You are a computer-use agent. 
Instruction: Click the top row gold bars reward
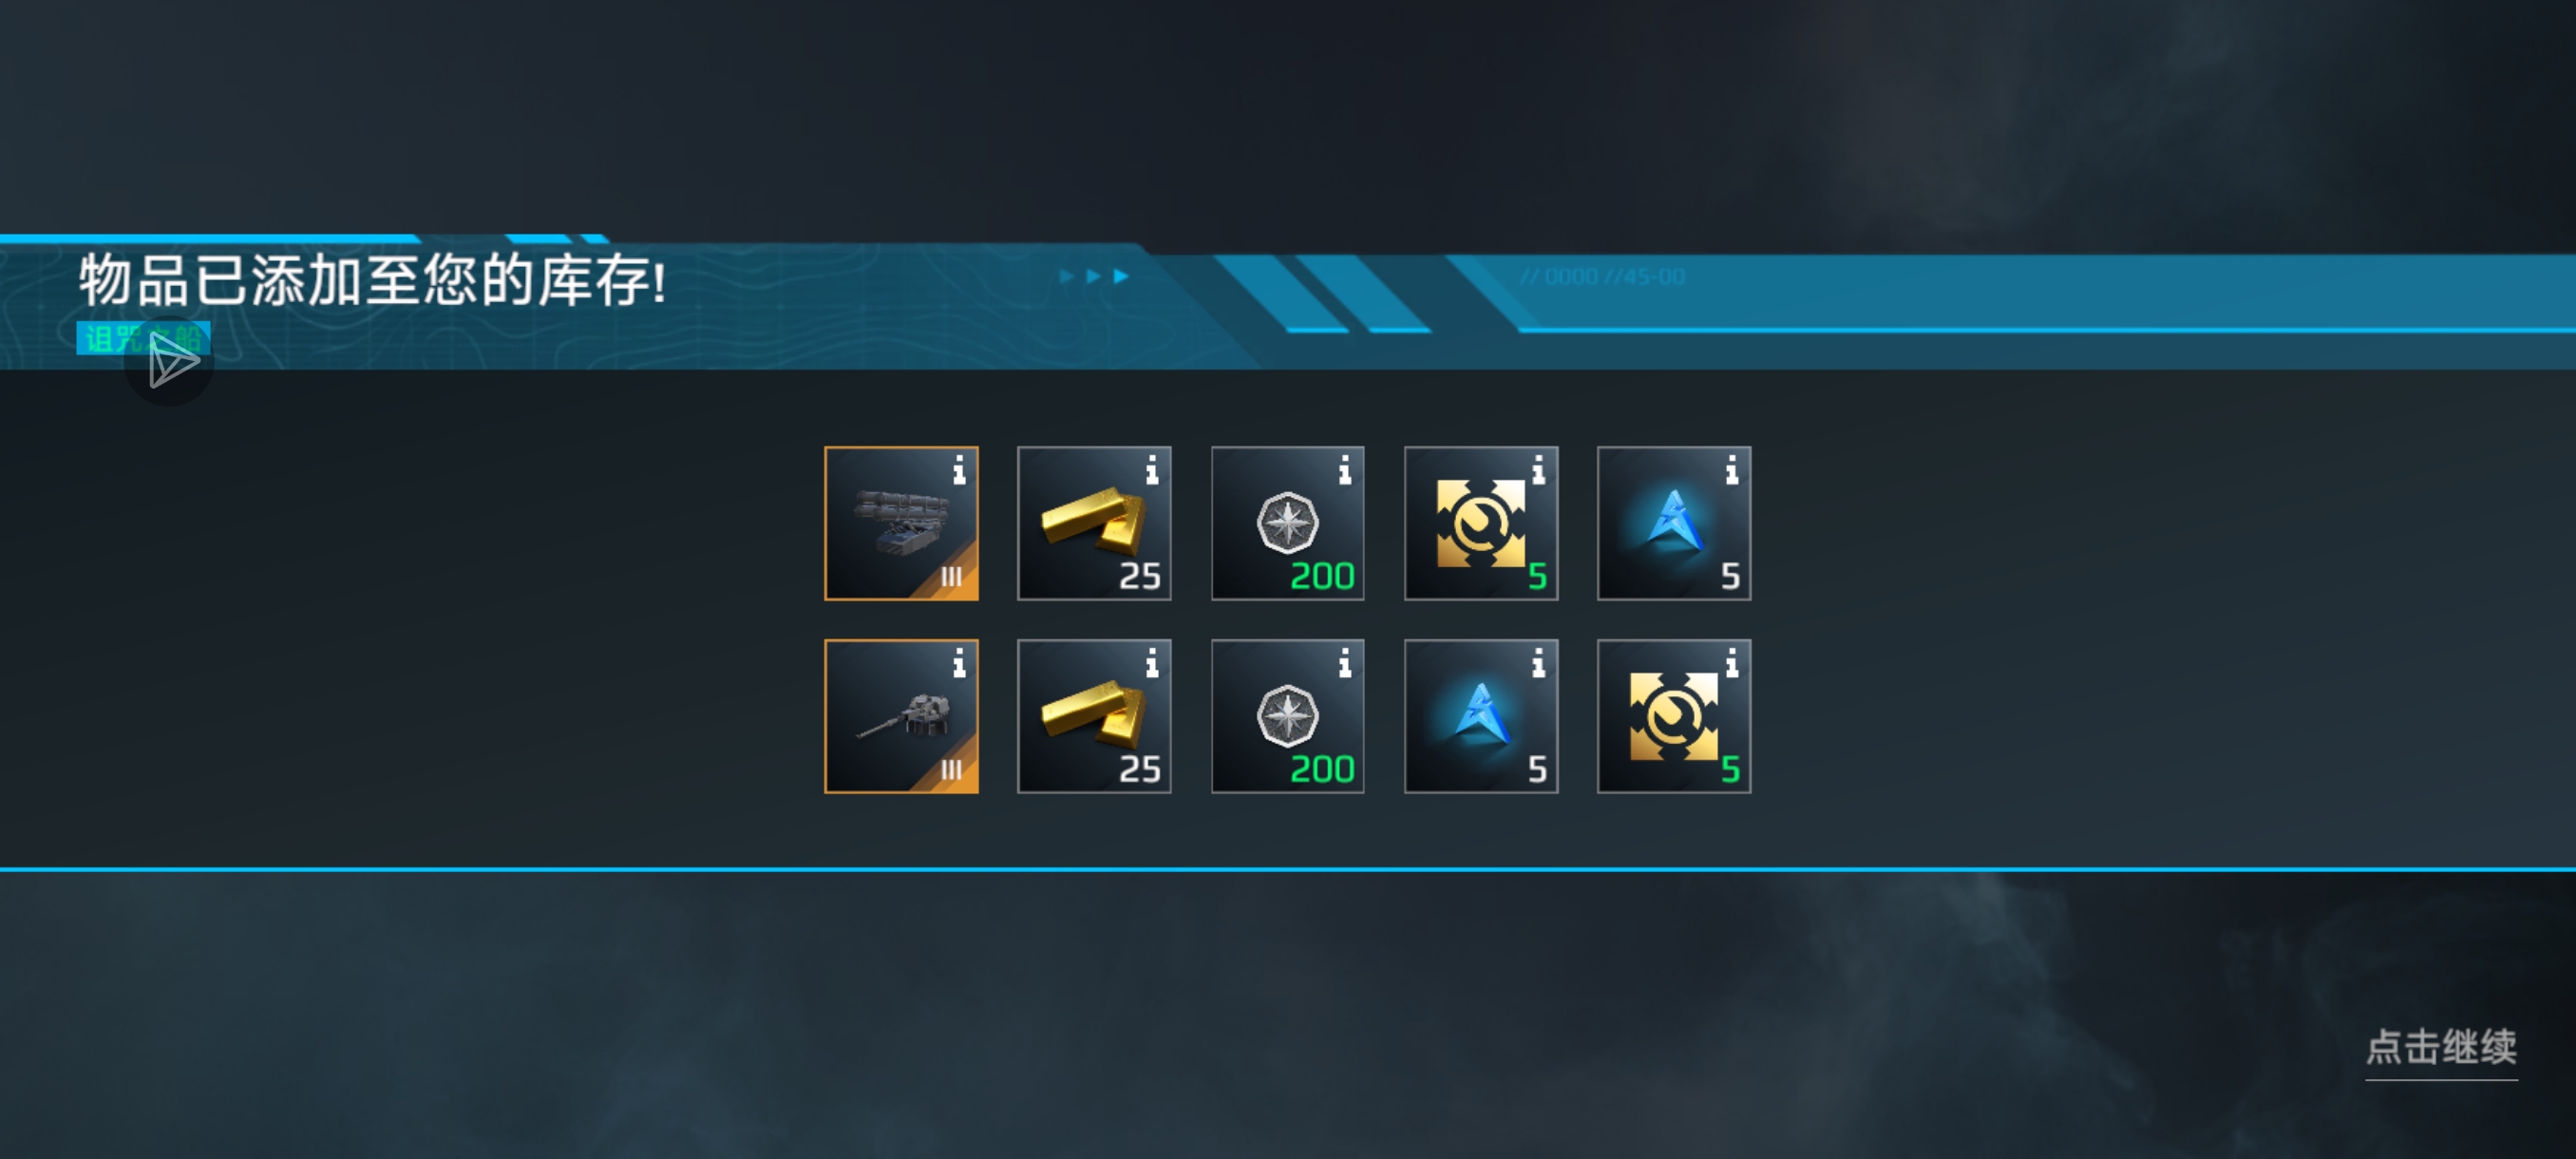tap(1094, 523)
